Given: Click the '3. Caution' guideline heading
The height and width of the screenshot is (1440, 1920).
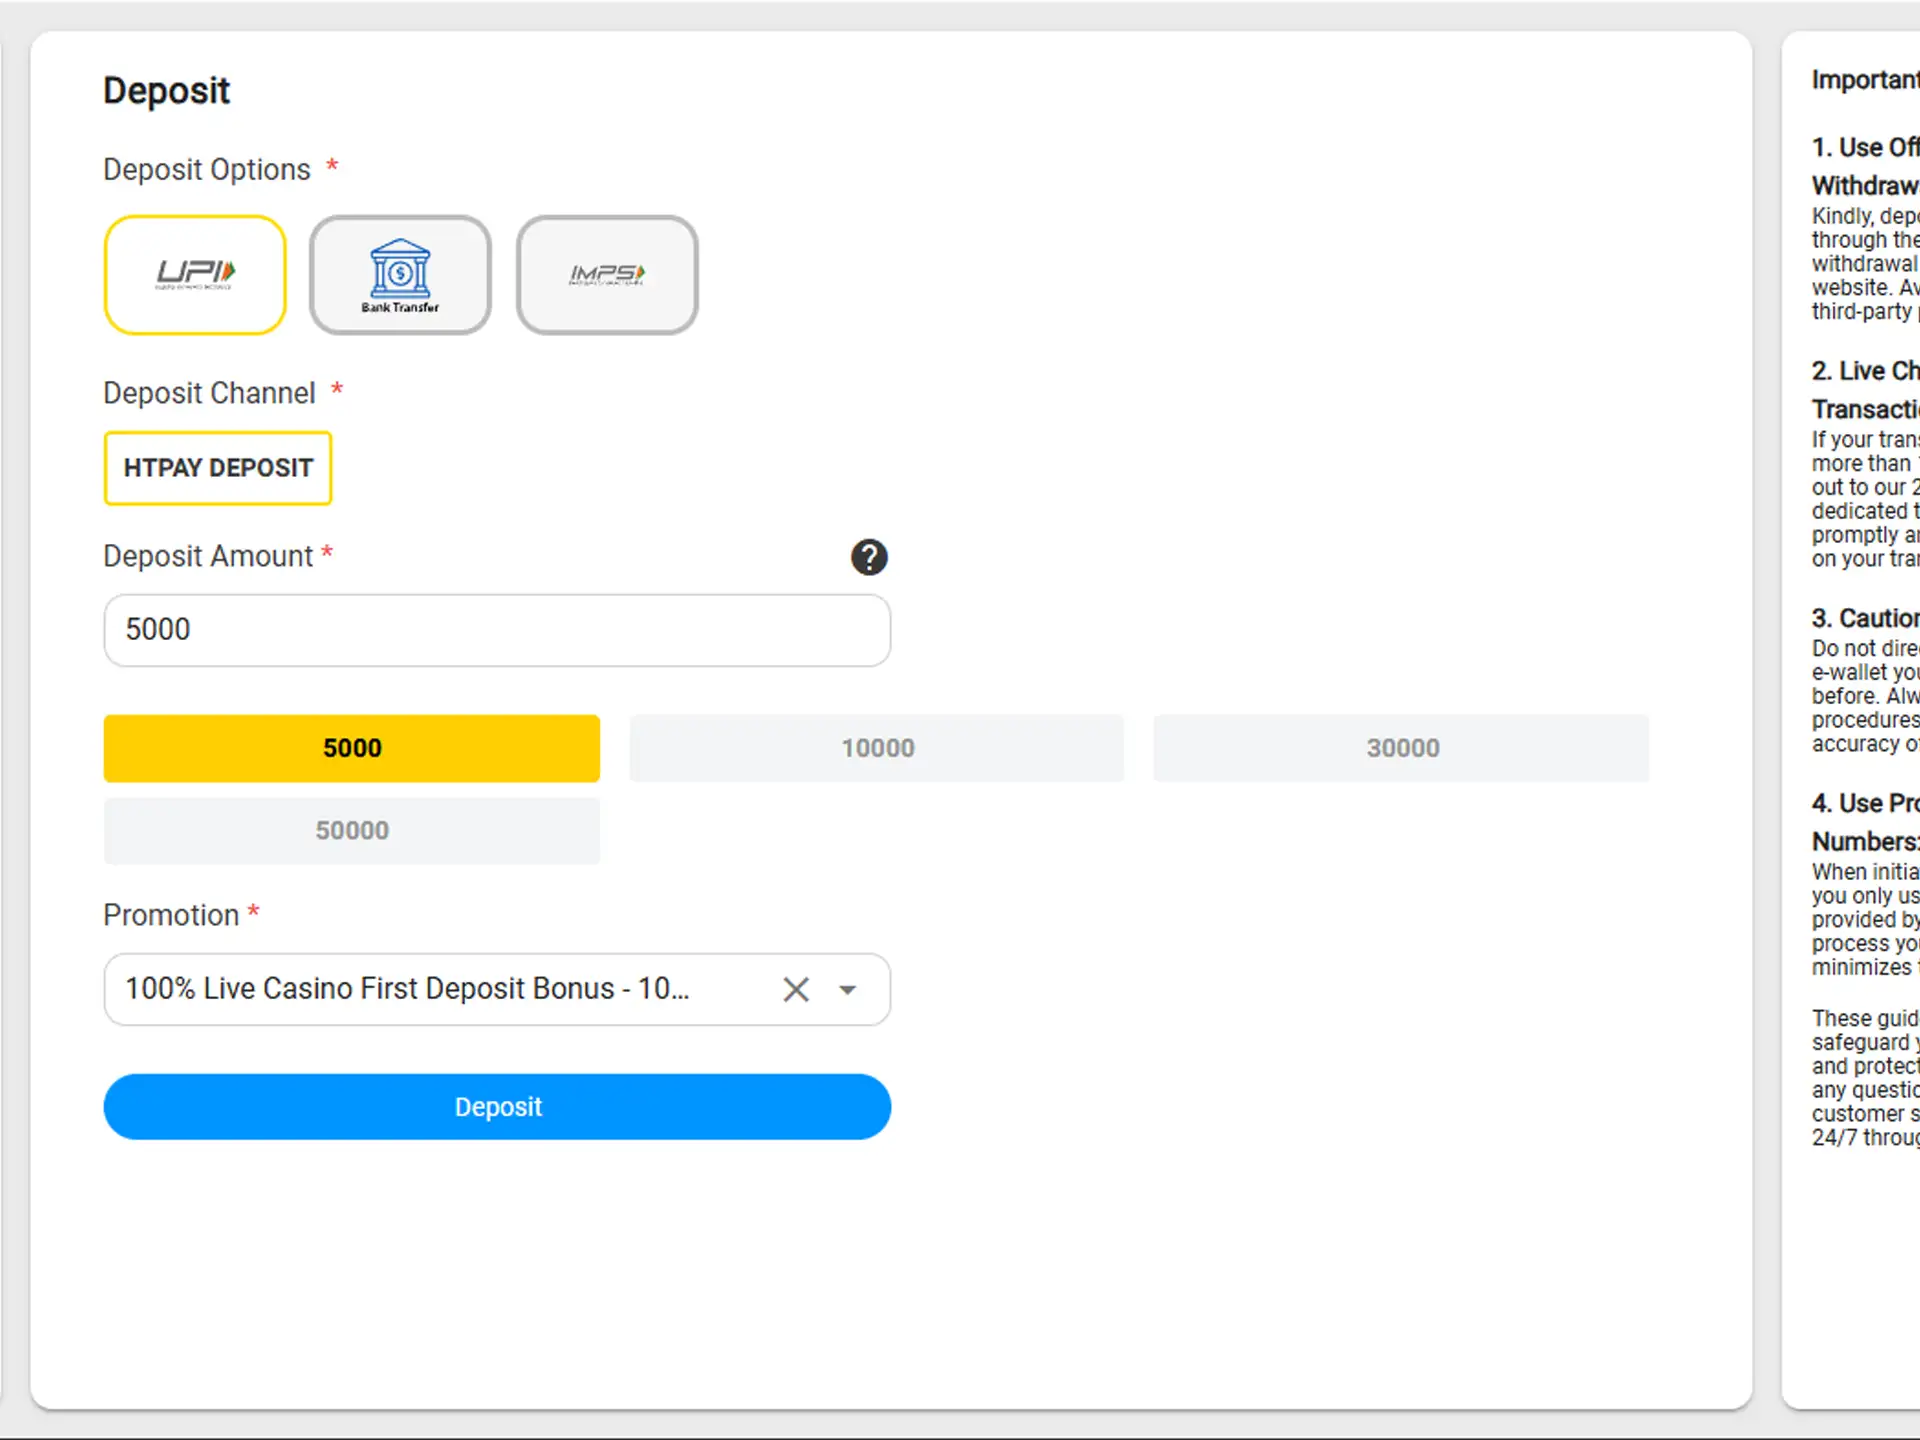Looking at the screenshot, I should [1866, 618].
